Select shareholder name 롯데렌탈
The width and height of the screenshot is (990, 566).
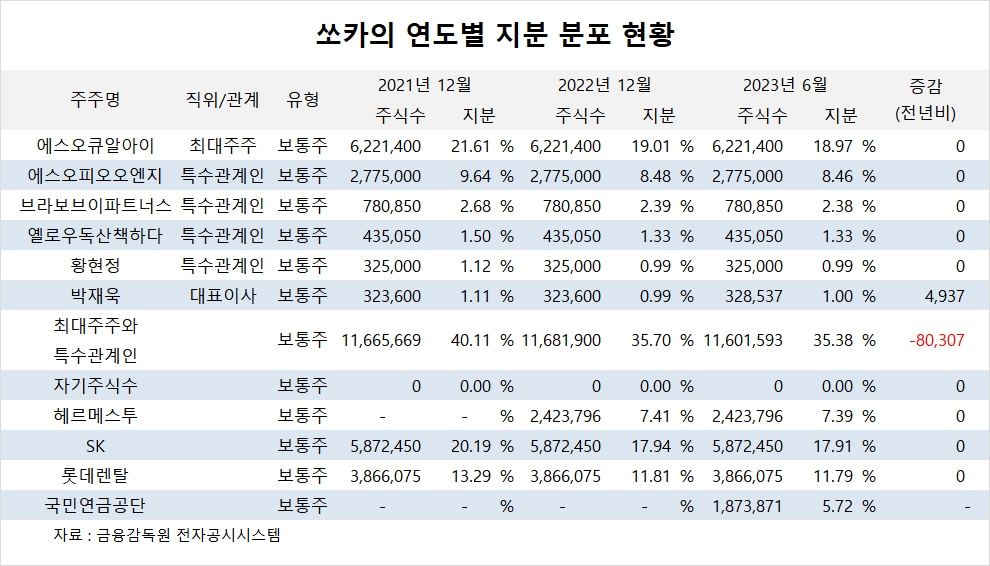point(95,475)
